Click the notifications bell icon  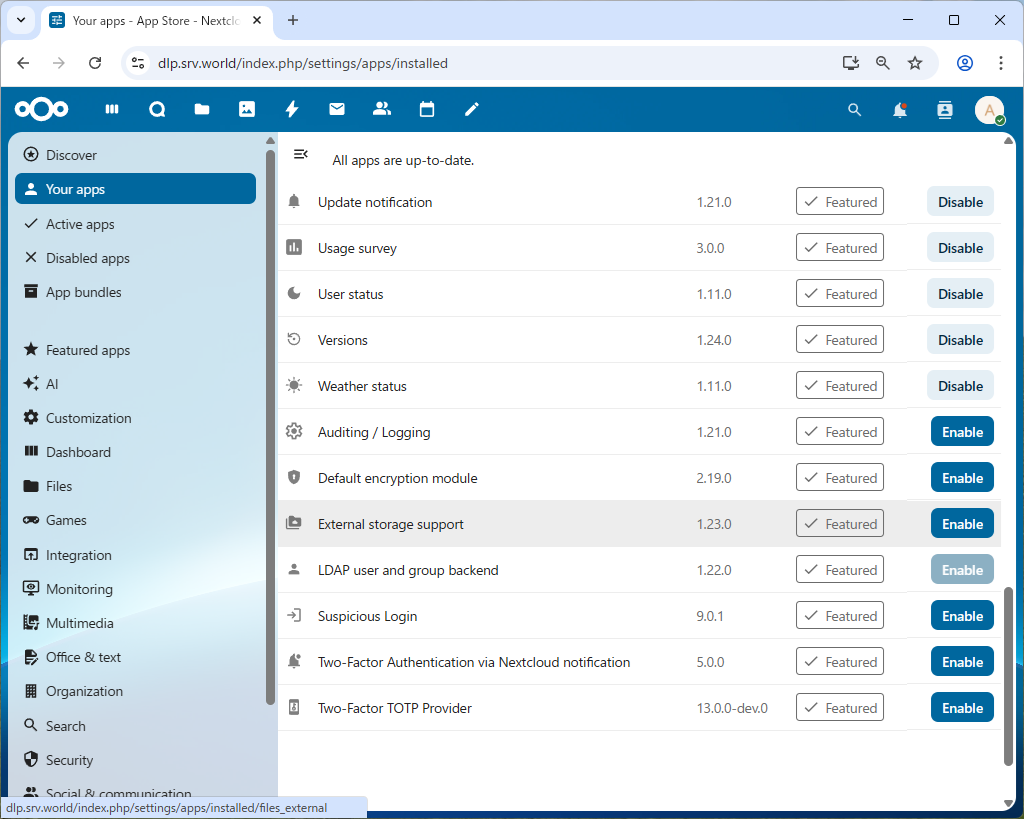pyautogui.click(x=900, y=110)
